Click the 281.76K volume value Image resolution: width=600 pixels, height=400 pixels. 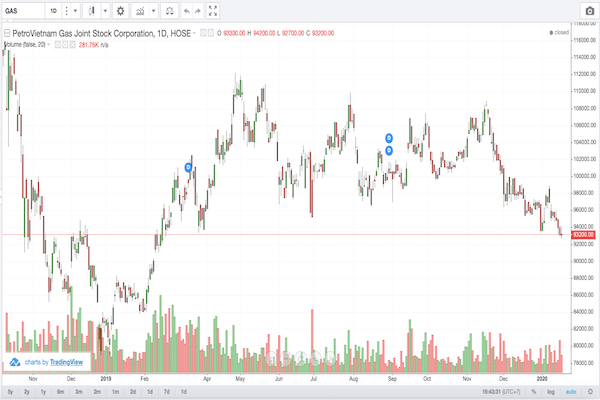(x=89, y=45)
